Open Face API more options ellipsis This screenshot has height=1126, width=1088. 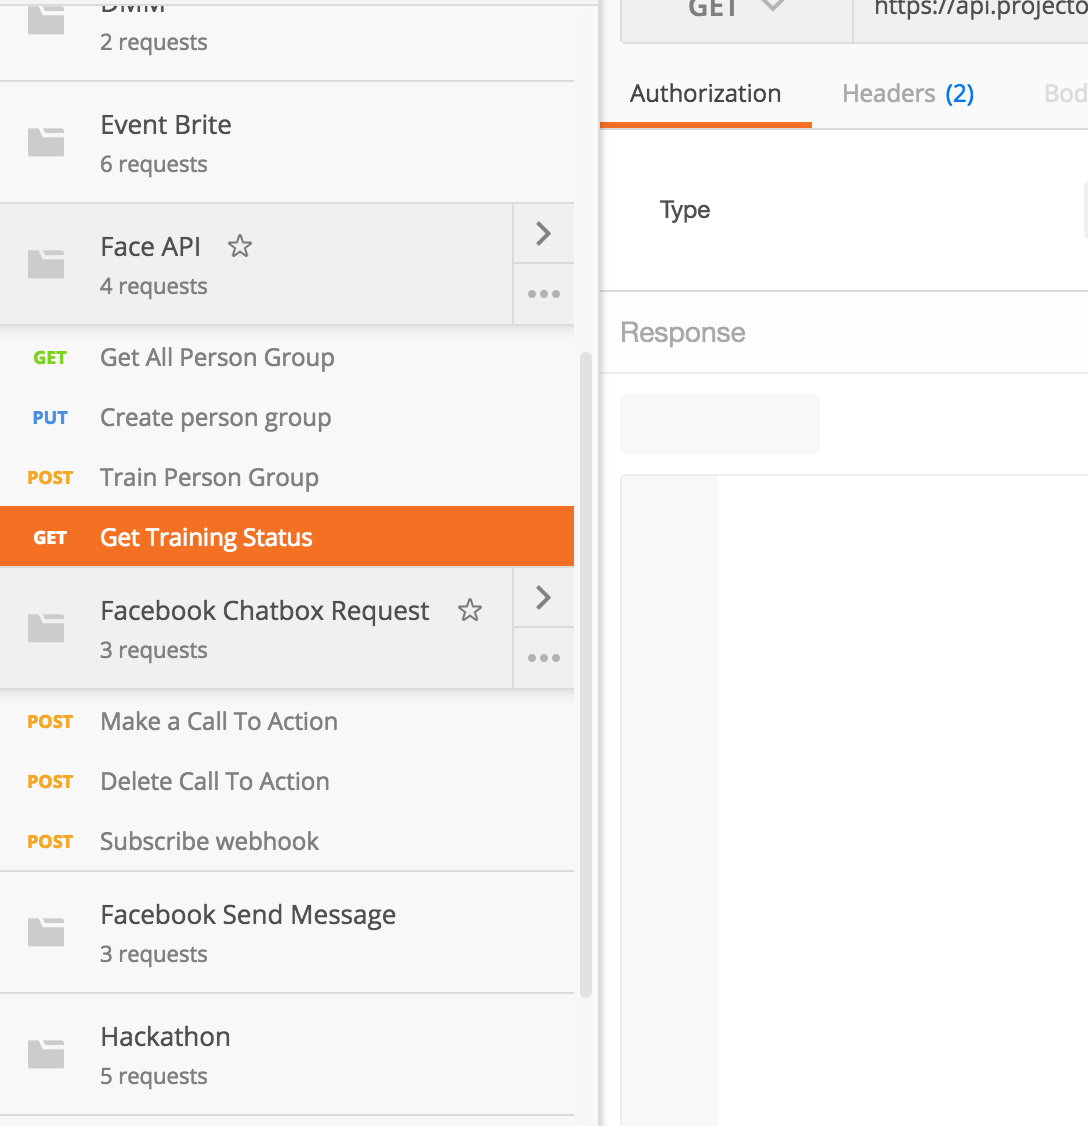[x=543, y=294]
